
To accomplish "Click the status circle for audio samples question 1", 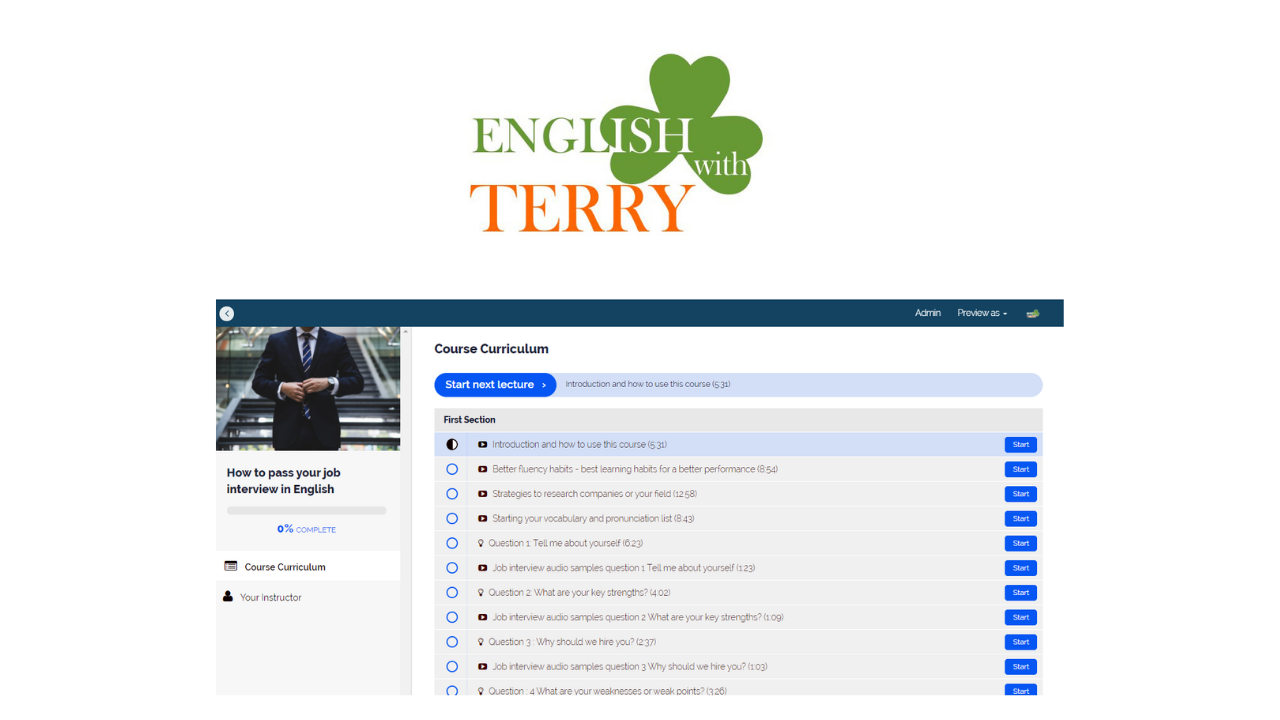I will 452,568.
